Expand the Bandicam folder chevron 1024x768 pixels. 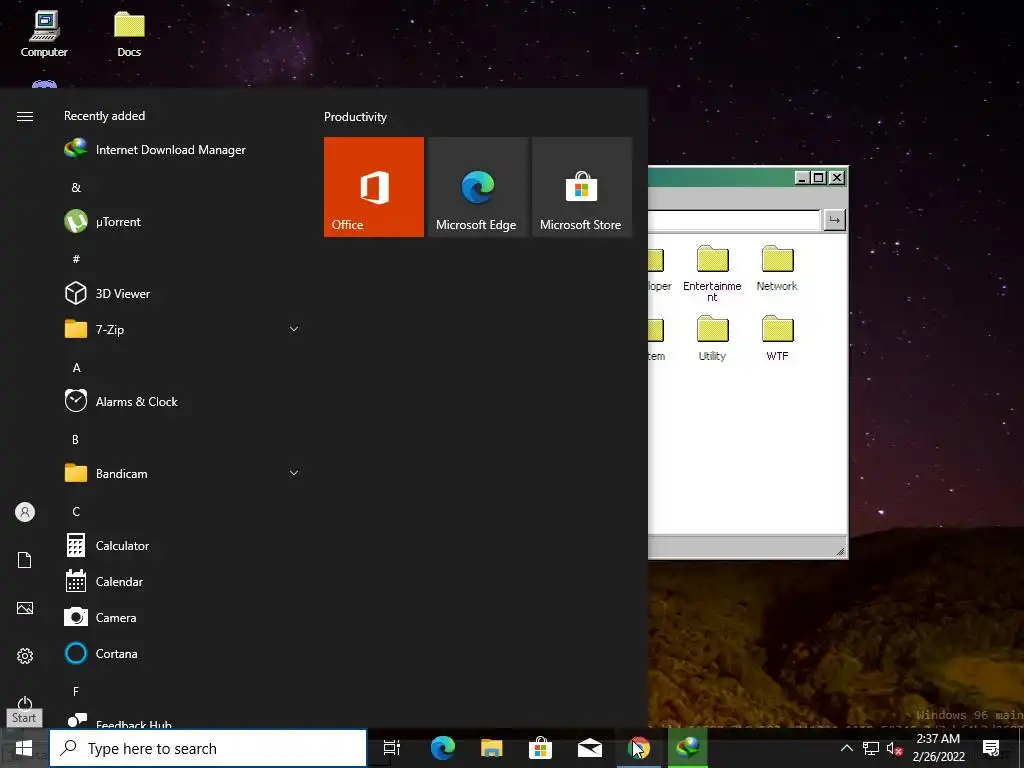coord(294,473)
